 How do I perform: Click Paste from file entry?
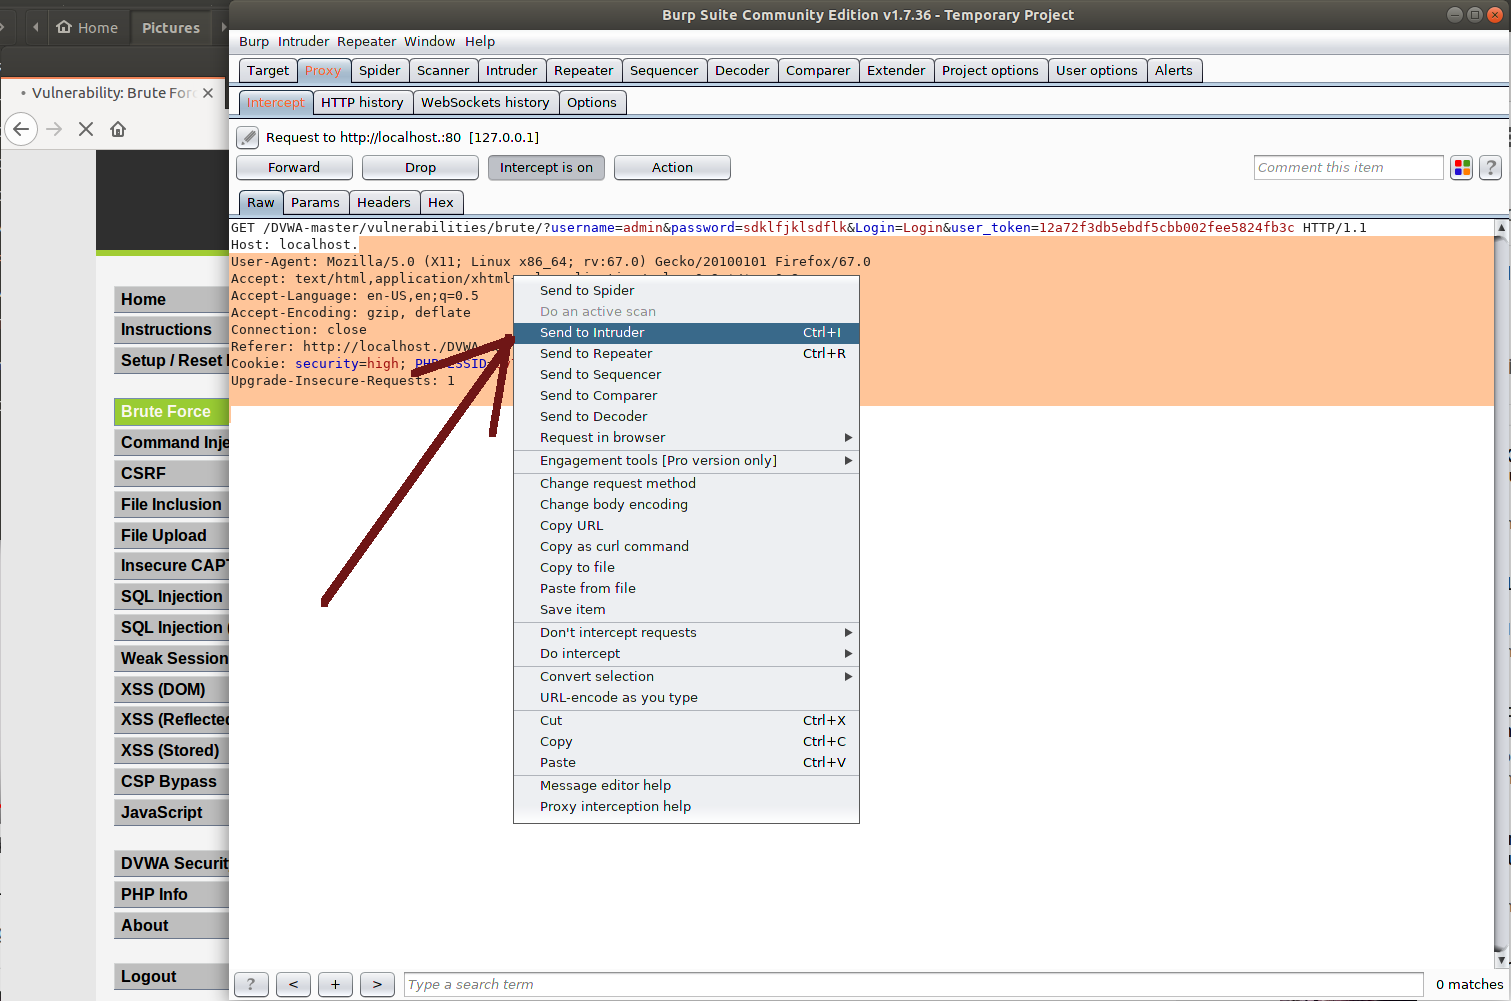point(686,589)
